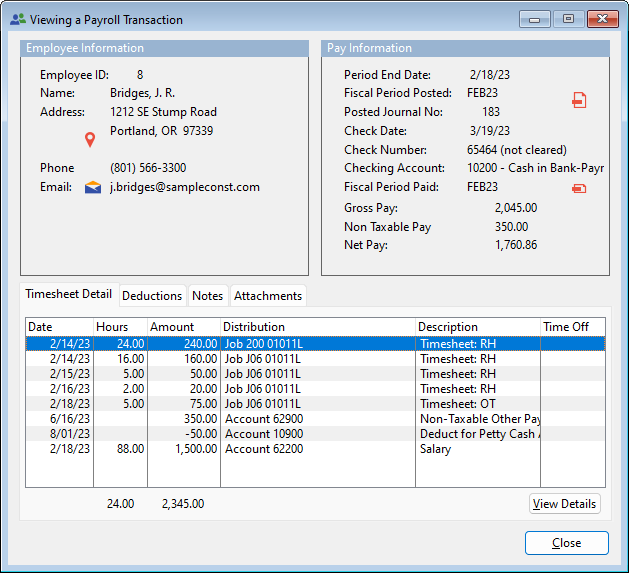This screenshot has height=573, width=629.
Task: Click the red icon beside Fiscal Period Paid
Action: 579,188
